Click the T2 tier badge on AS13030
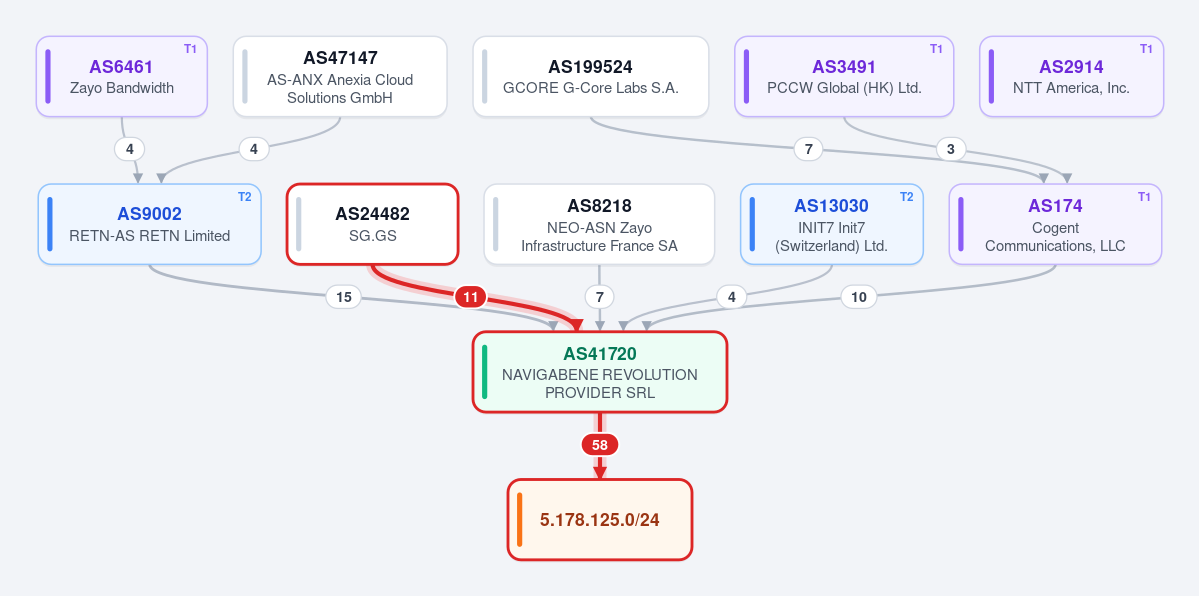The height and width of the screenshot is (596, 1199). (906, 197)
